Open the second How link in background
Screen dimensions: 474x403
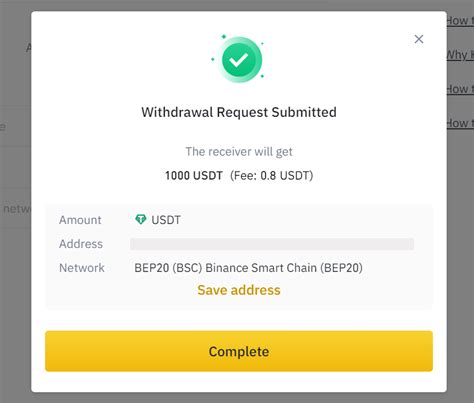point(460,89)
